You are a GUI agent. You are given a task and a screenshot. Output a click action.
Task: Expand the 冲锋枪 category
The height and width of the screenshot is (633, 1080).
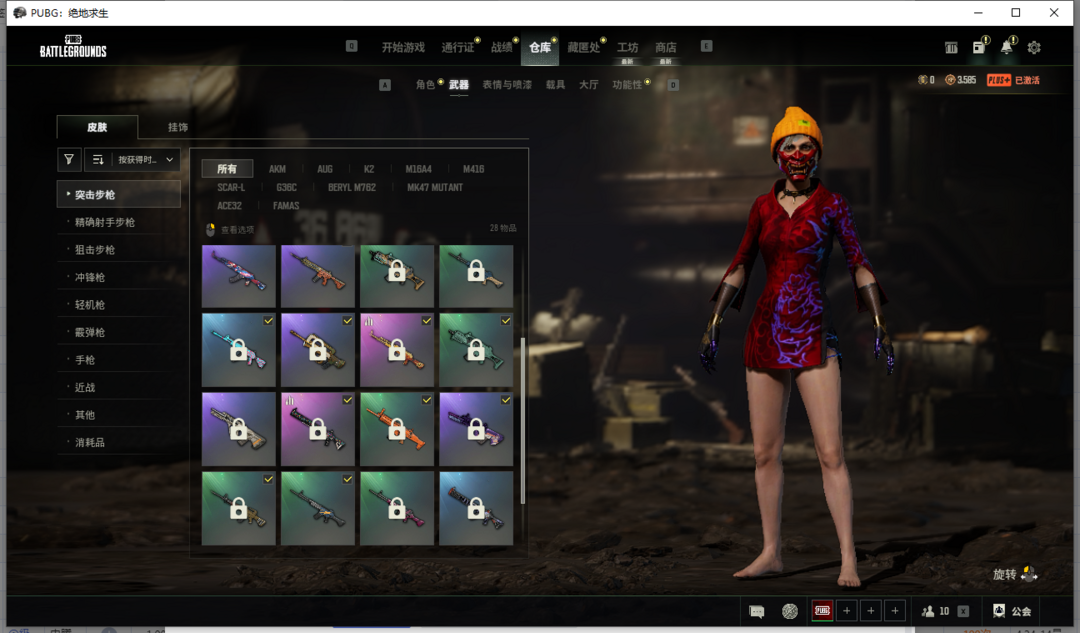click(118, 277)
